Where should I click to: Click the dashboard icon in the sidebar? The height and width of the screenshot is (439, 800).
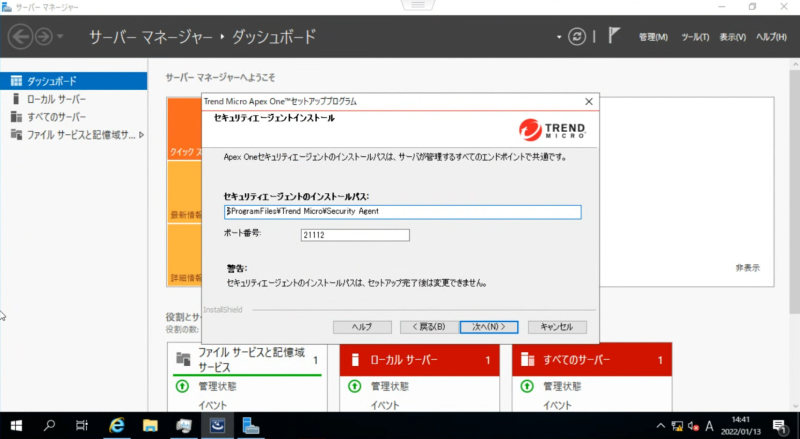tap(16, 81)
